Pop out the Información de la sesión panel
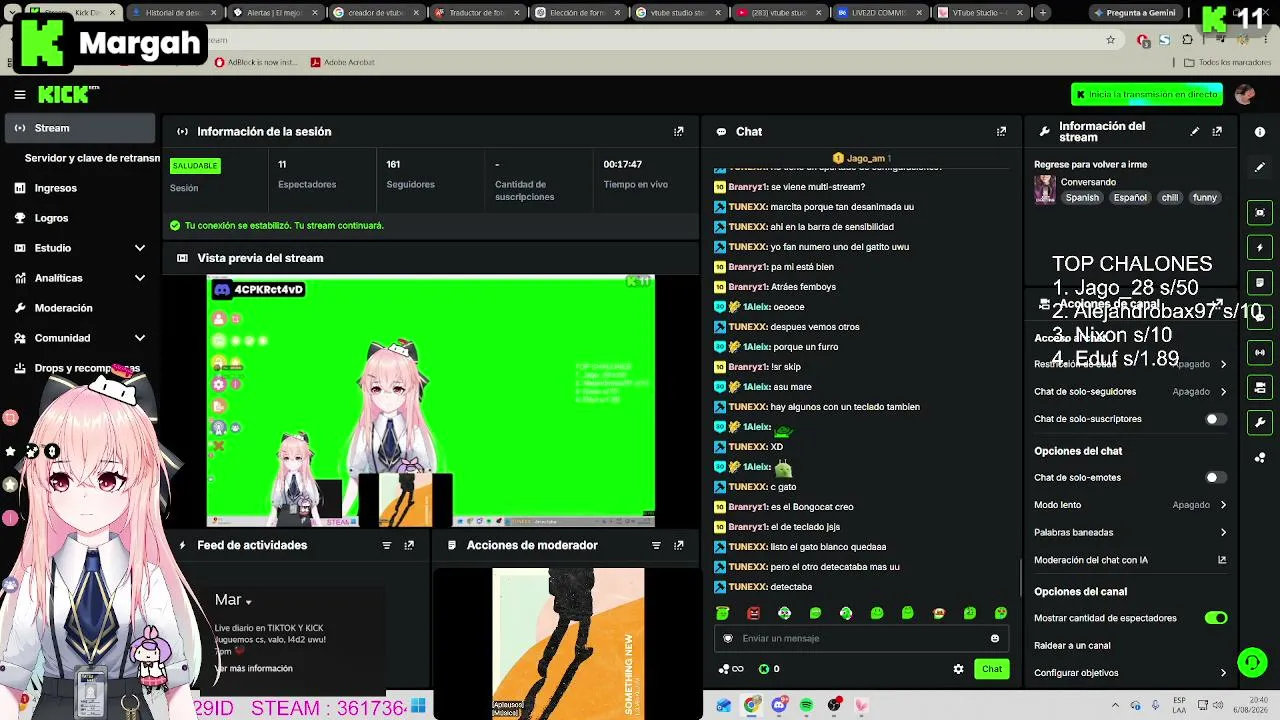 coord(679,131)
